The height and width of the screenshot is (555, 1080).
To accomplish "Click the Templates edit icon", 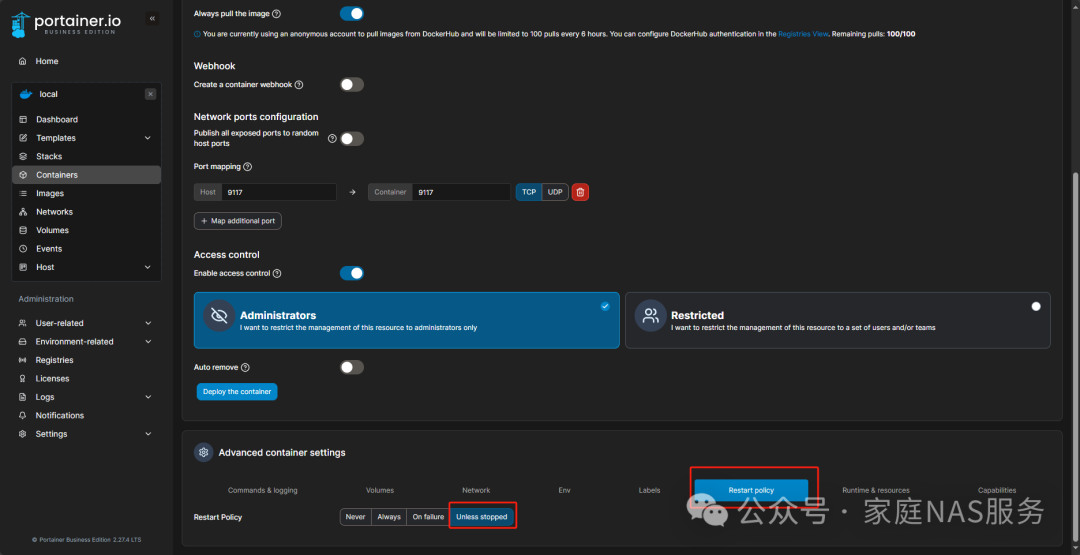I will 23,138.
